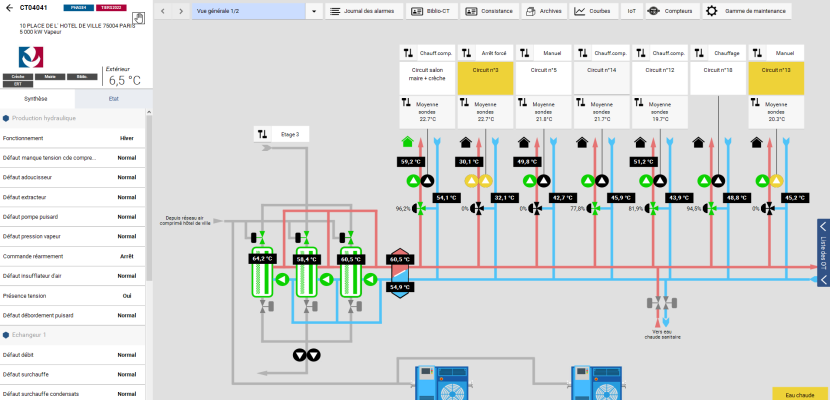Select the Circuit n°14 box
830x400 pixels.
click(602, 78)
